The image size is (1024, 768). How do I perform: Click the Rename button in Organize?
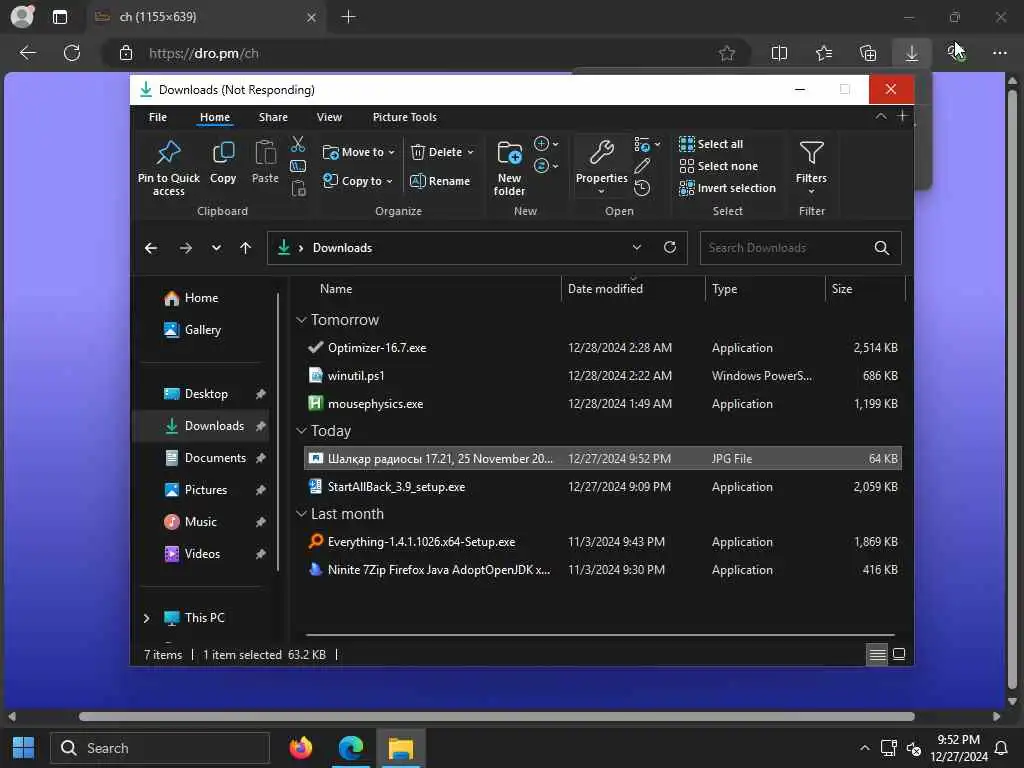click(440, 181)
